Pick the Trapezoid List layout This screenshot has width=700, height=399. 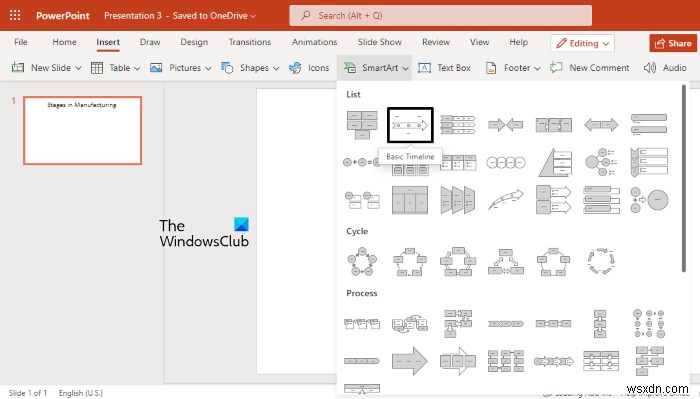458,200
